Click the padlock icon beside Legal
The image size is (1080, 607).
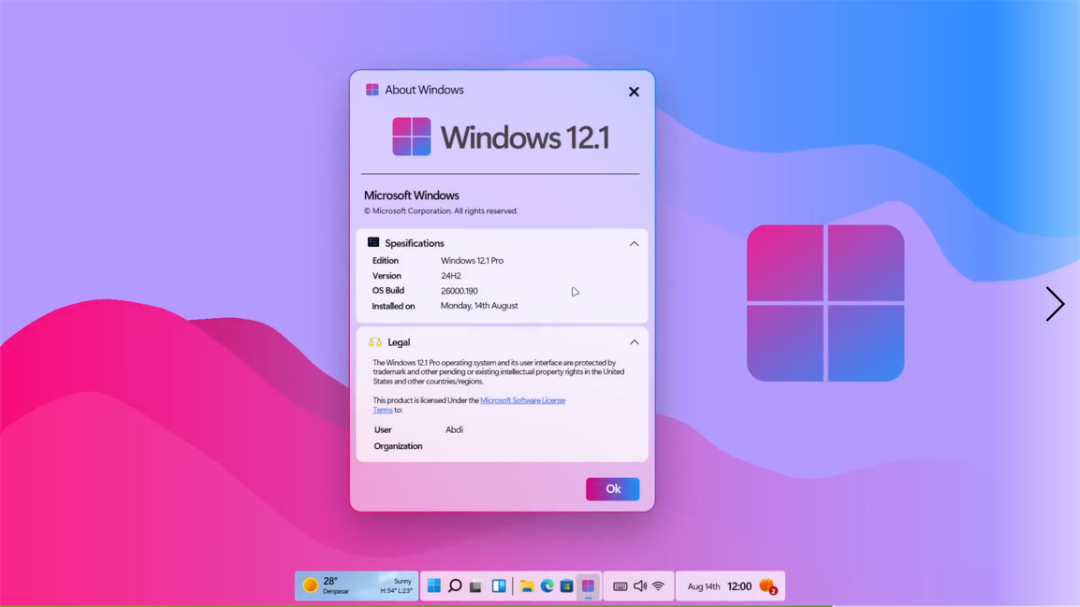click(374, 342)
